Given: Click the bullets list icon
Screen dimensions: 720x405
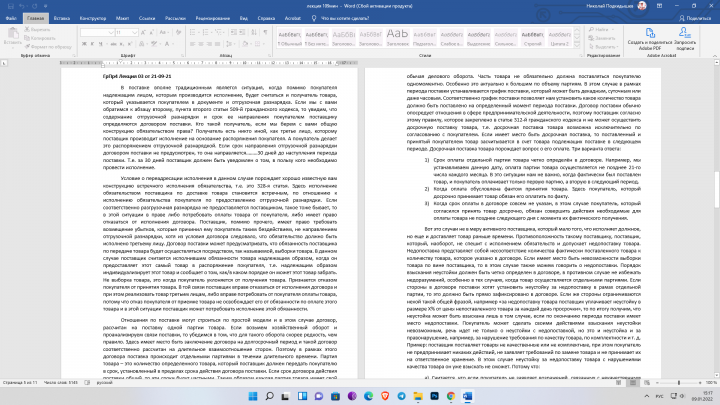Looking at the screenshot, I should [193, 32].
